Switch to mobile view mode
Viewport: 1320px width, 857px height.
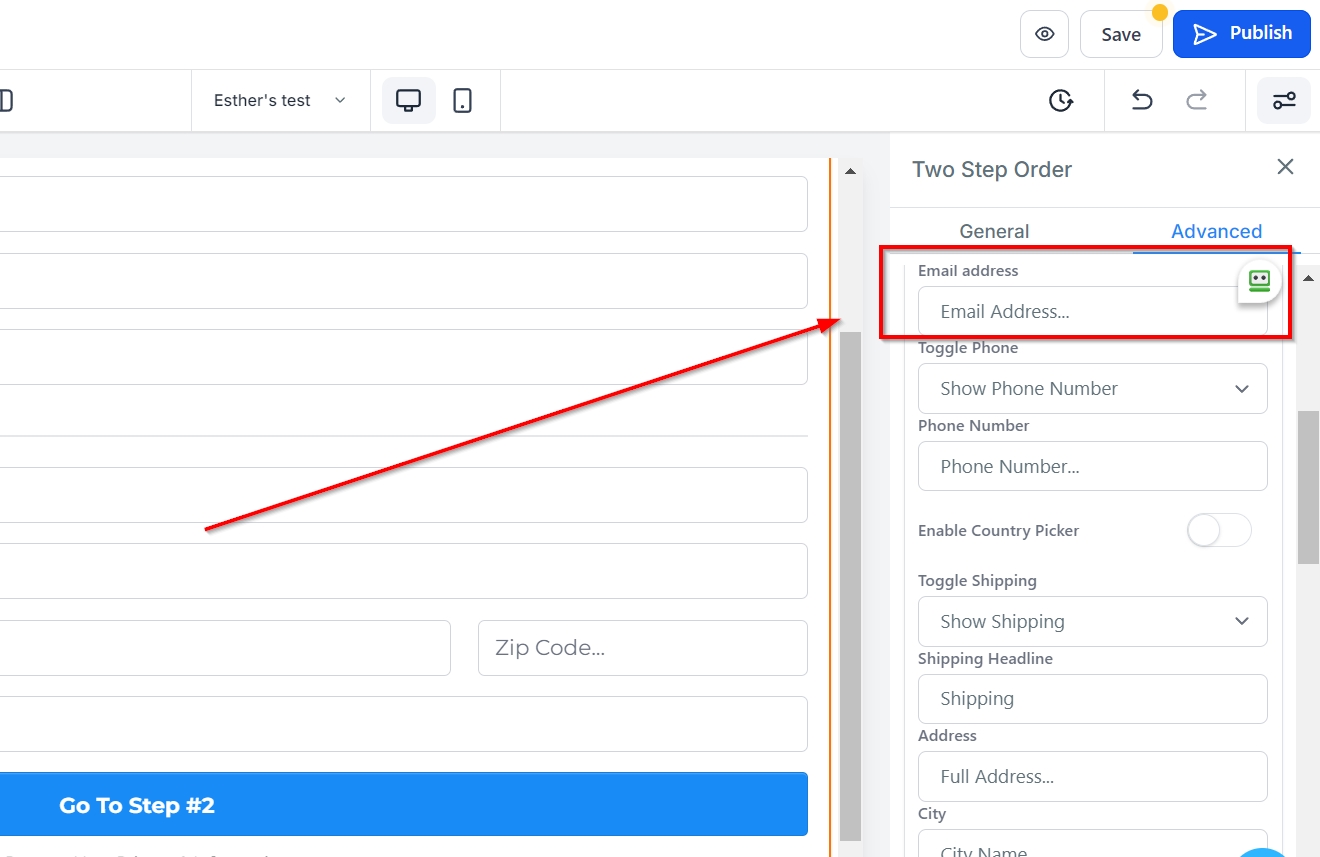[x=462, y=101]
